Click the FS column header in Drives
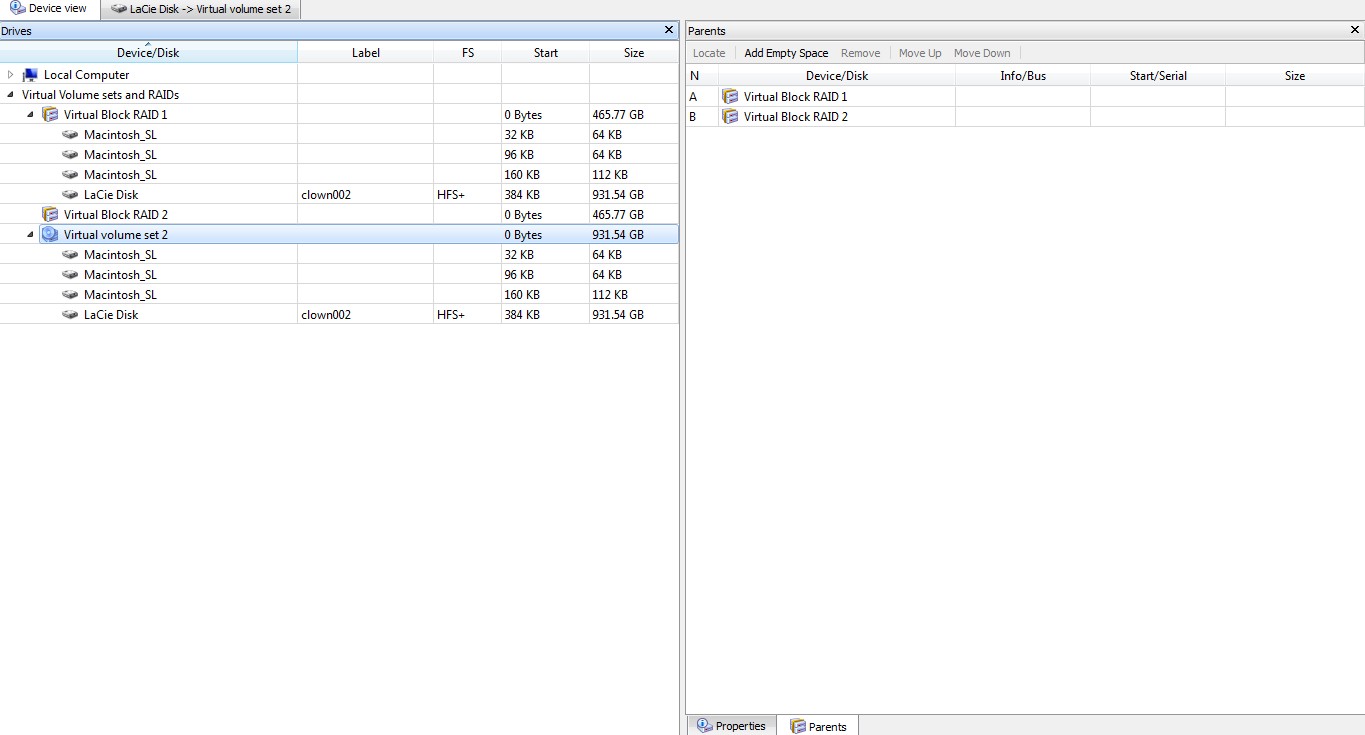The width and height of the screenshot is (1365, 735). pyautogui.click(x=468, y=53)
